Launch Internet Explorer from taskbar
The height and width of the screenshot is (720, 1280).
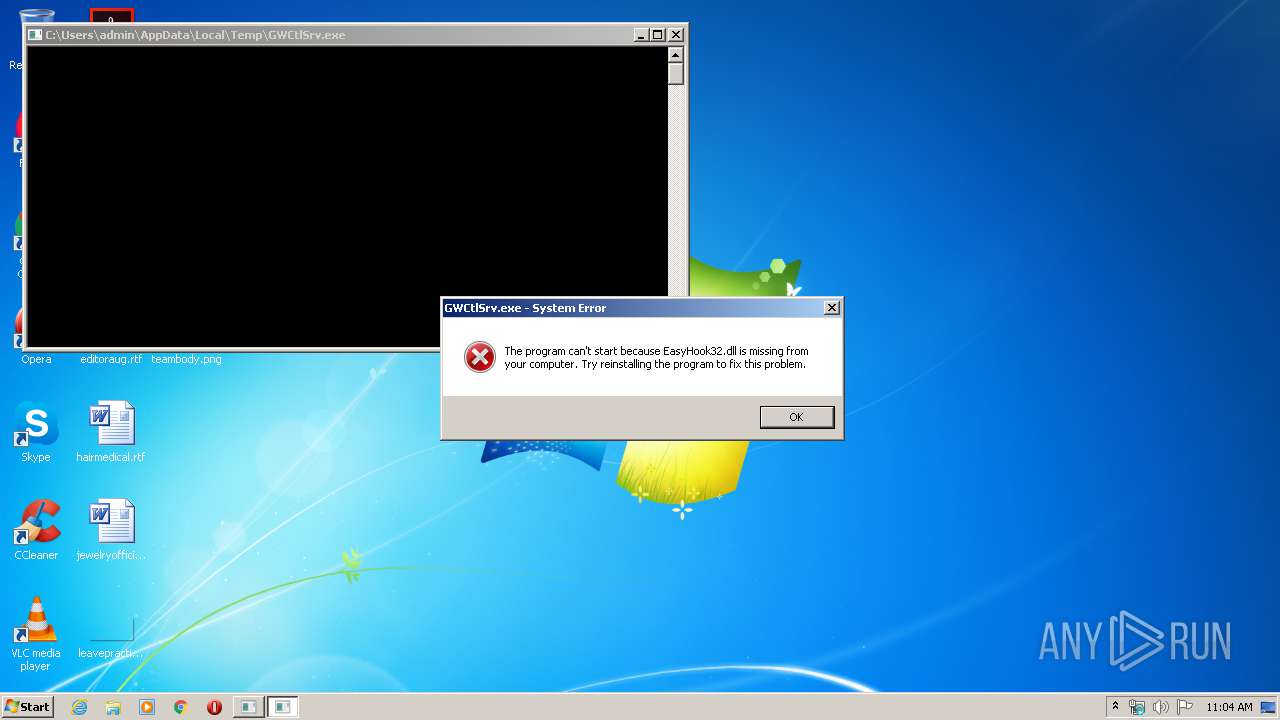click(79, 707)
